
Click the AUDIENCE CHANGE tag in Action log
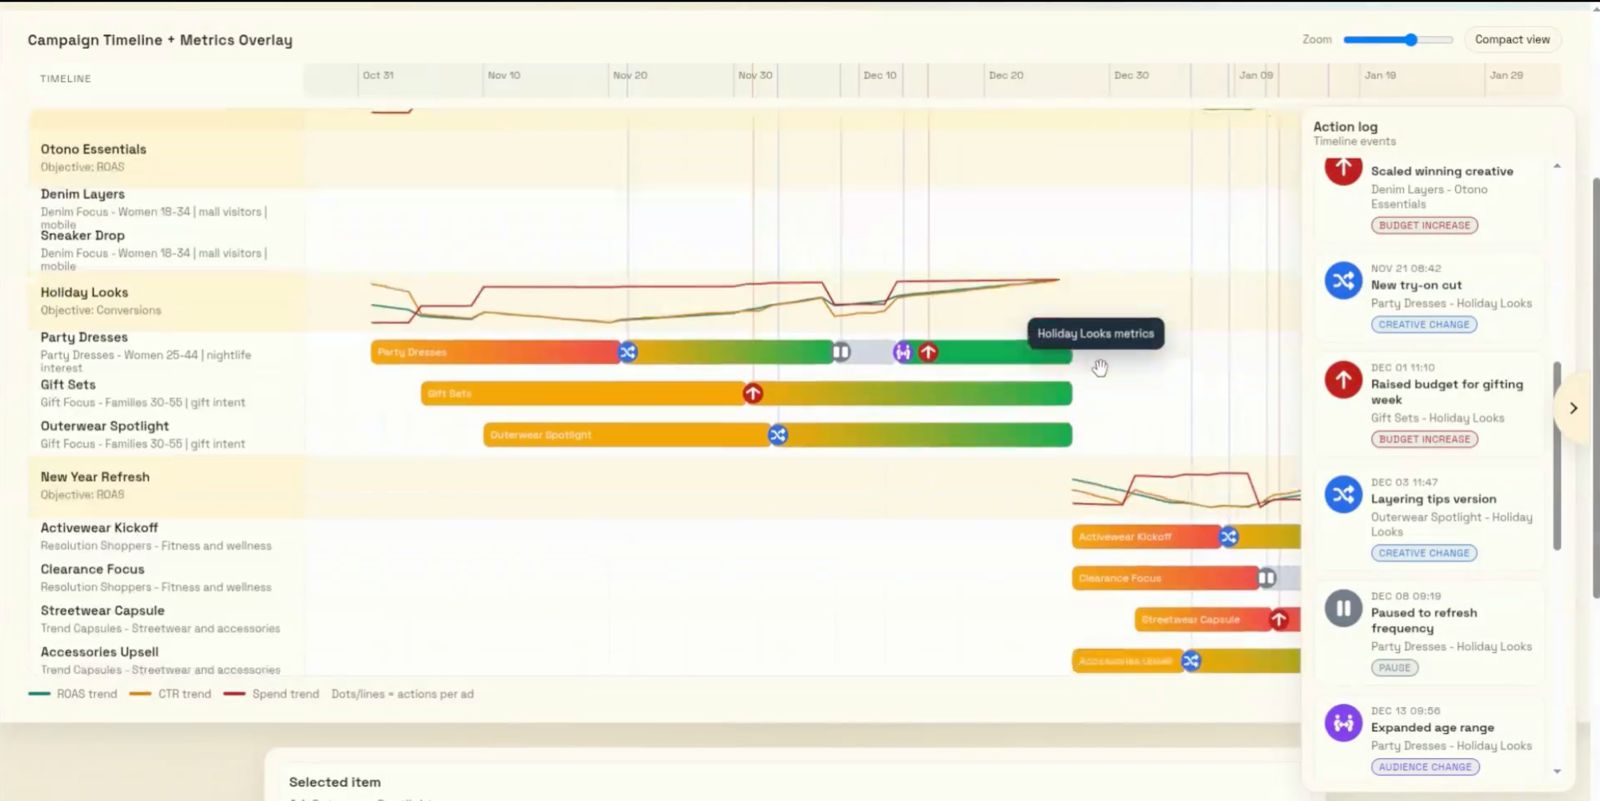pyautogui.click(x=1425, y=767)
